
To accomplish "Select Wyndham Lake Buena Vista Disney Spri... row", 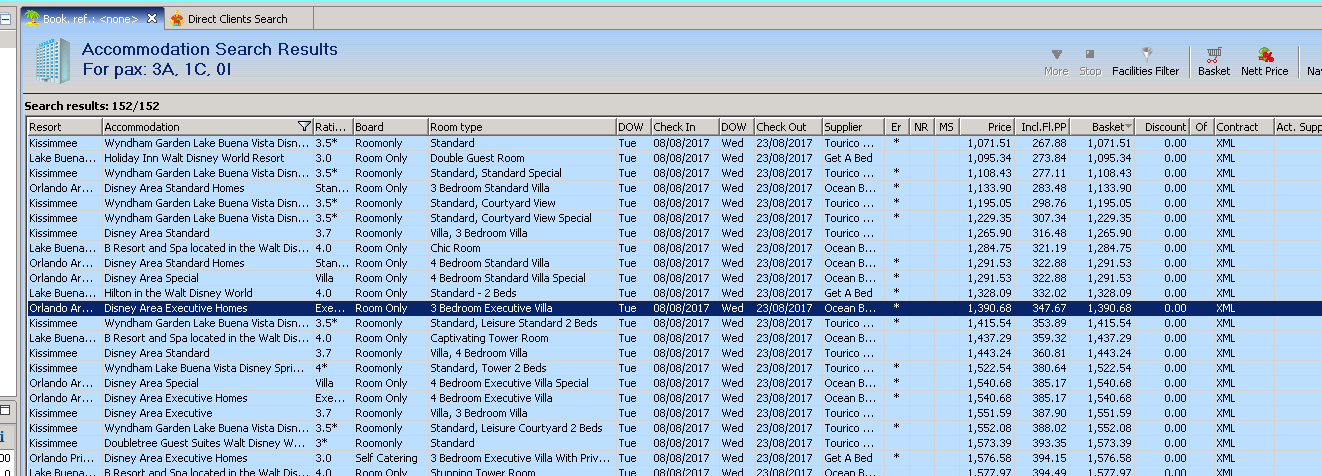I will coord(674,368).
